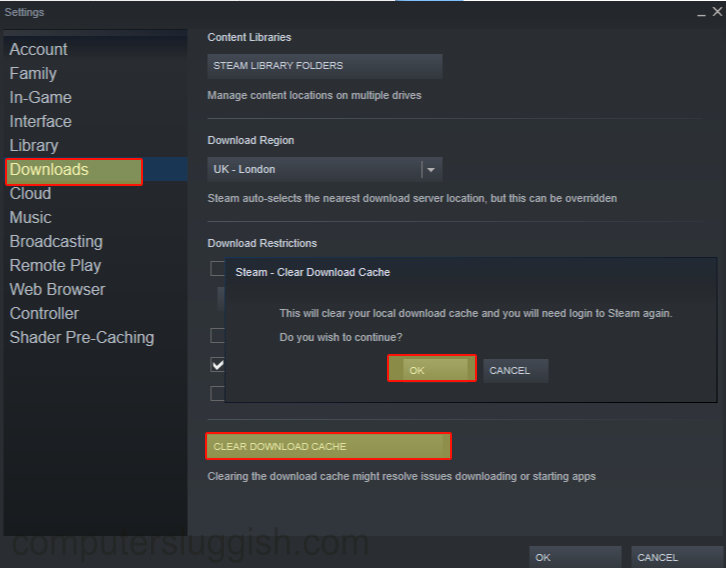
Task: Click 'This will clear your local download cache' message
Action: point(476,313)
